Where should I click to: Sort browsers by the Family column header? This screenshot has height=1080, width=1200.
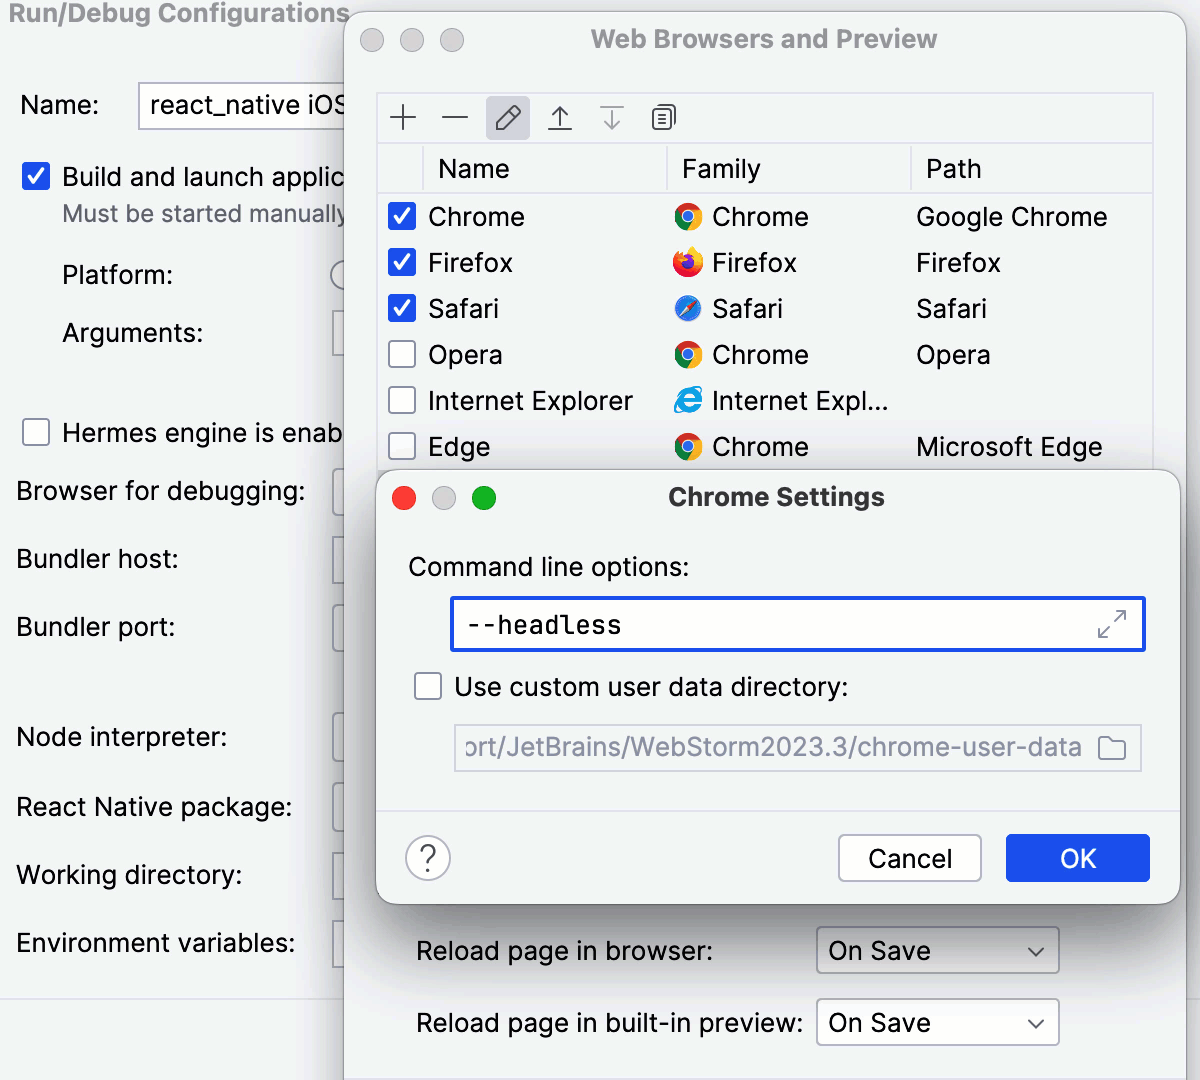721,168
